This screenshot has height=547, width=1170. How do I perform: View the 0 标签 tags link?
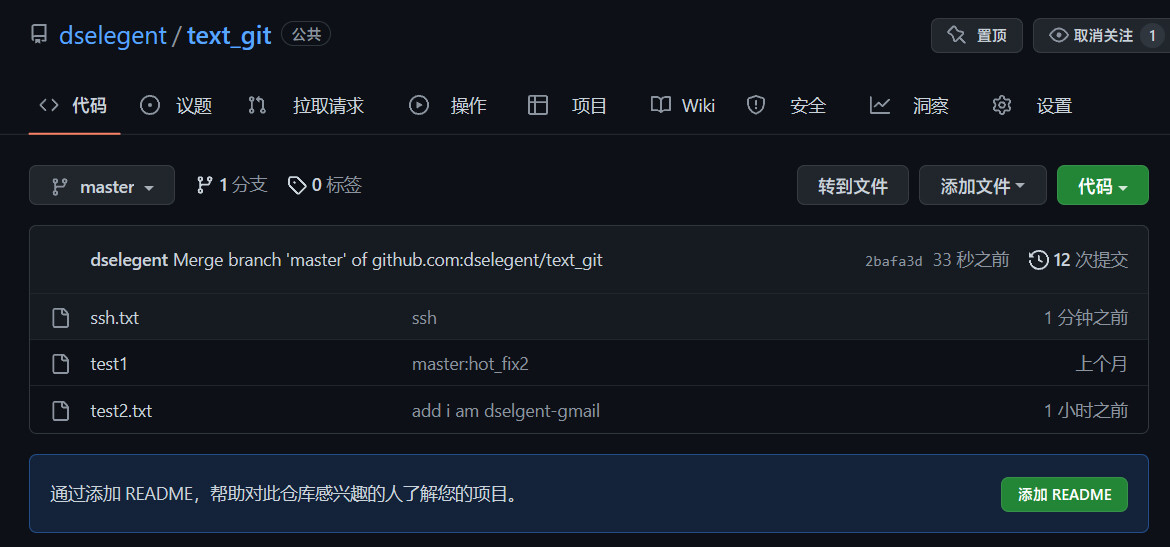[325, 185]
